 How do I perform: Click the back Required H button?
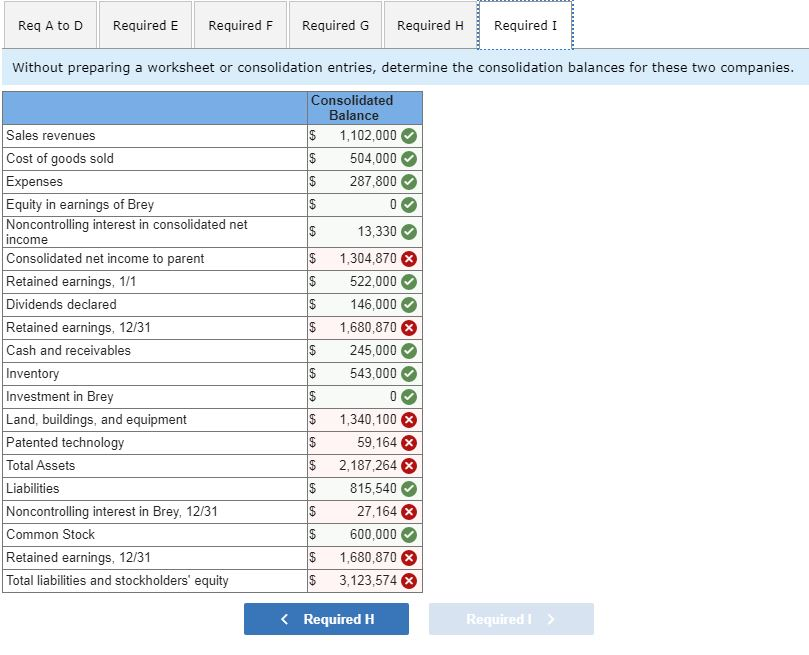click(326, 619)
